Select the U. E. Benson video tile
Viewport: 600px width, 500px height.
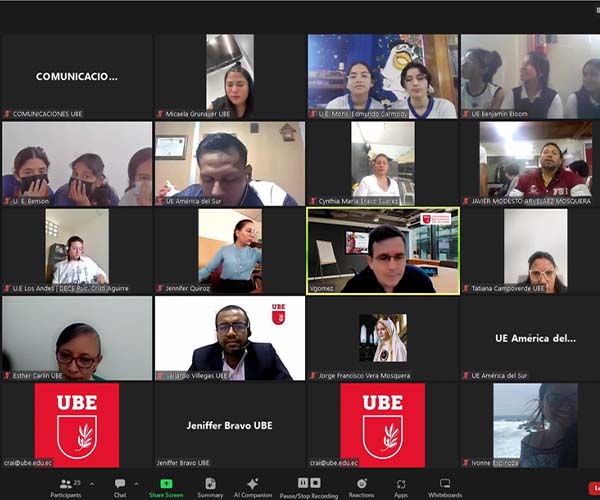77,164
